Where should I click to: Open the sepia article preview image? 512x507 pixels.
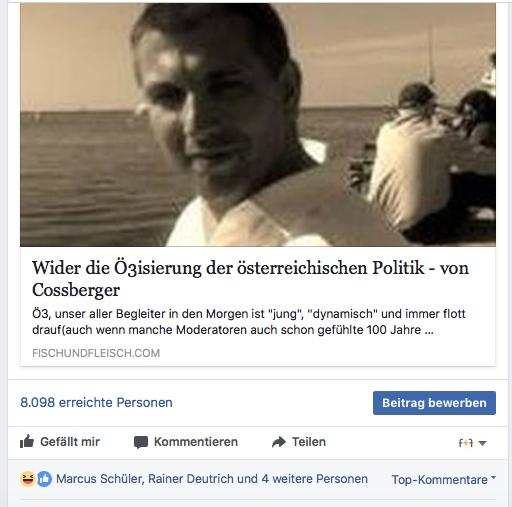coord(258,125)
